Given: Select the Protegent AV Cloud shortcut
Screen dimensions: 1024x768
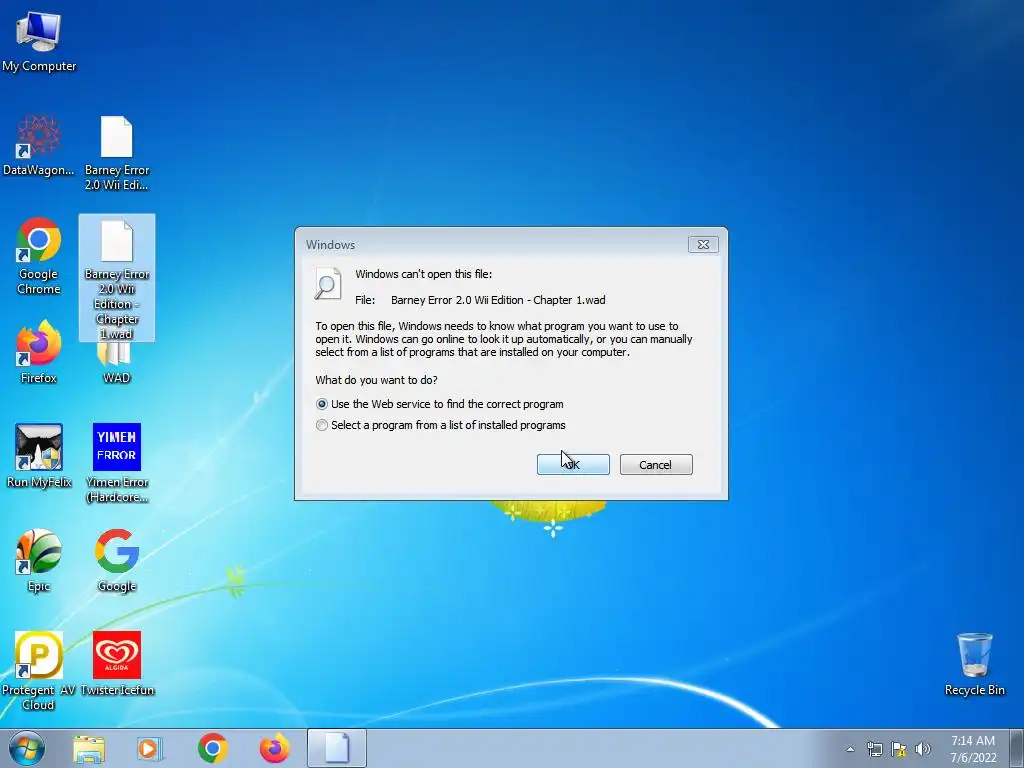Looking at the screenshot, I should pos(39,671).
